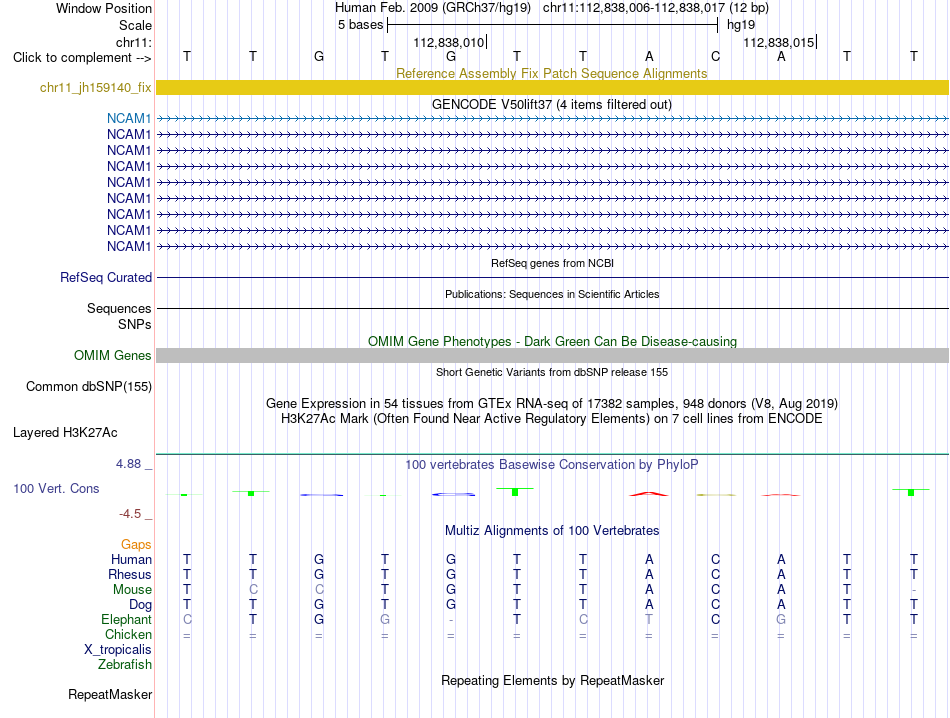Open 'Reference Assembly Fix Patch Sequence Alignments' title

pyautogui.click(x=551, y=73)
